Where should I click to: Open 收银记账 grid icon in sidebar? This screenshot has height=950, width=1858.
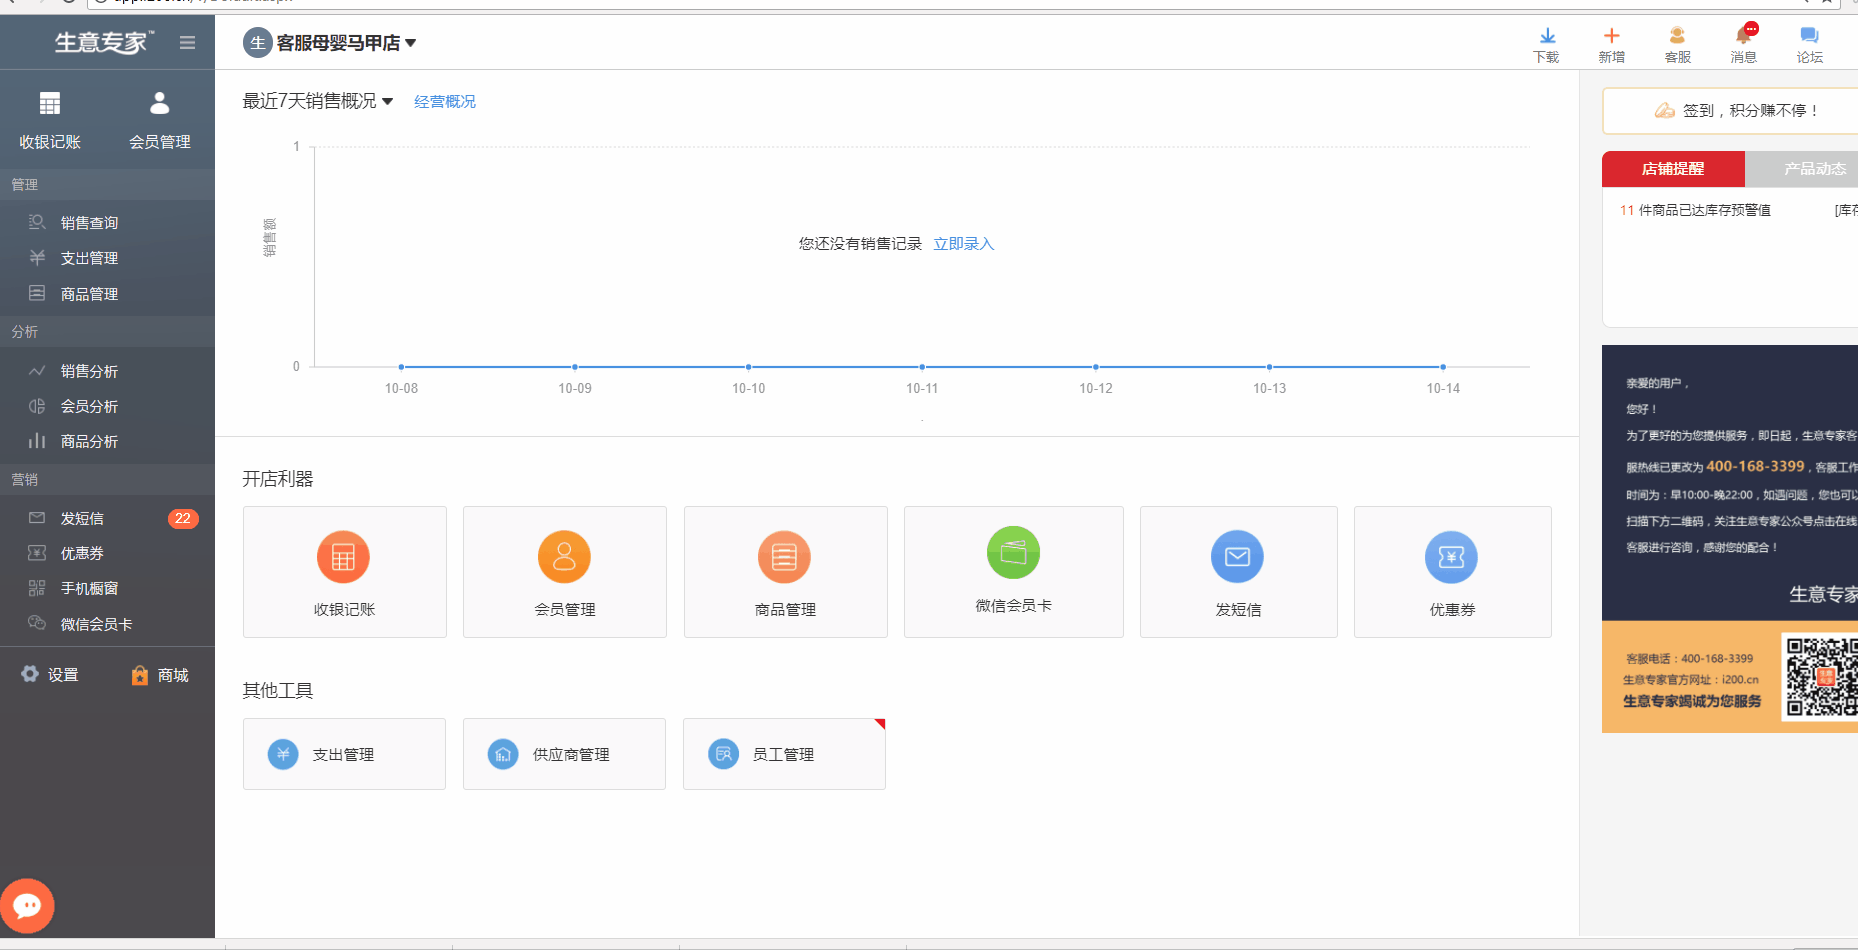point(50,119)
